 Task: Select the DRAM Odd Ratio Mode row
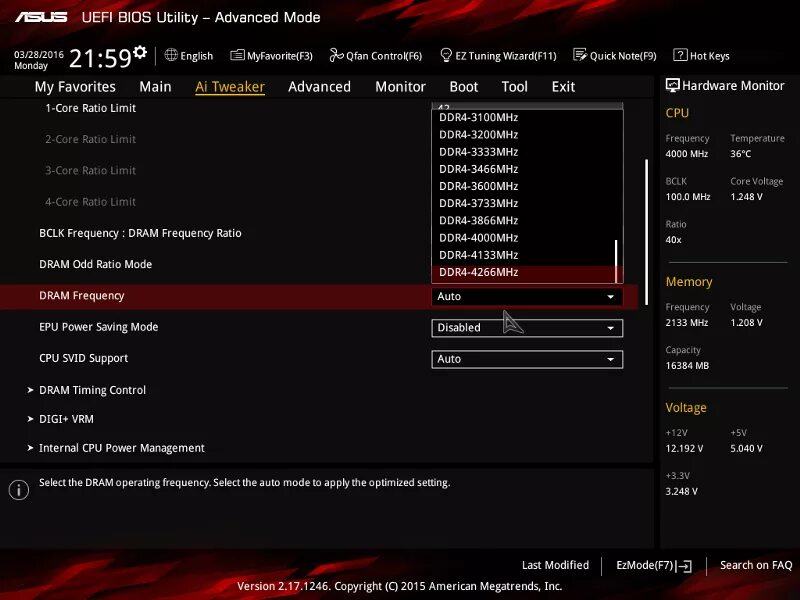coord(95,265)
